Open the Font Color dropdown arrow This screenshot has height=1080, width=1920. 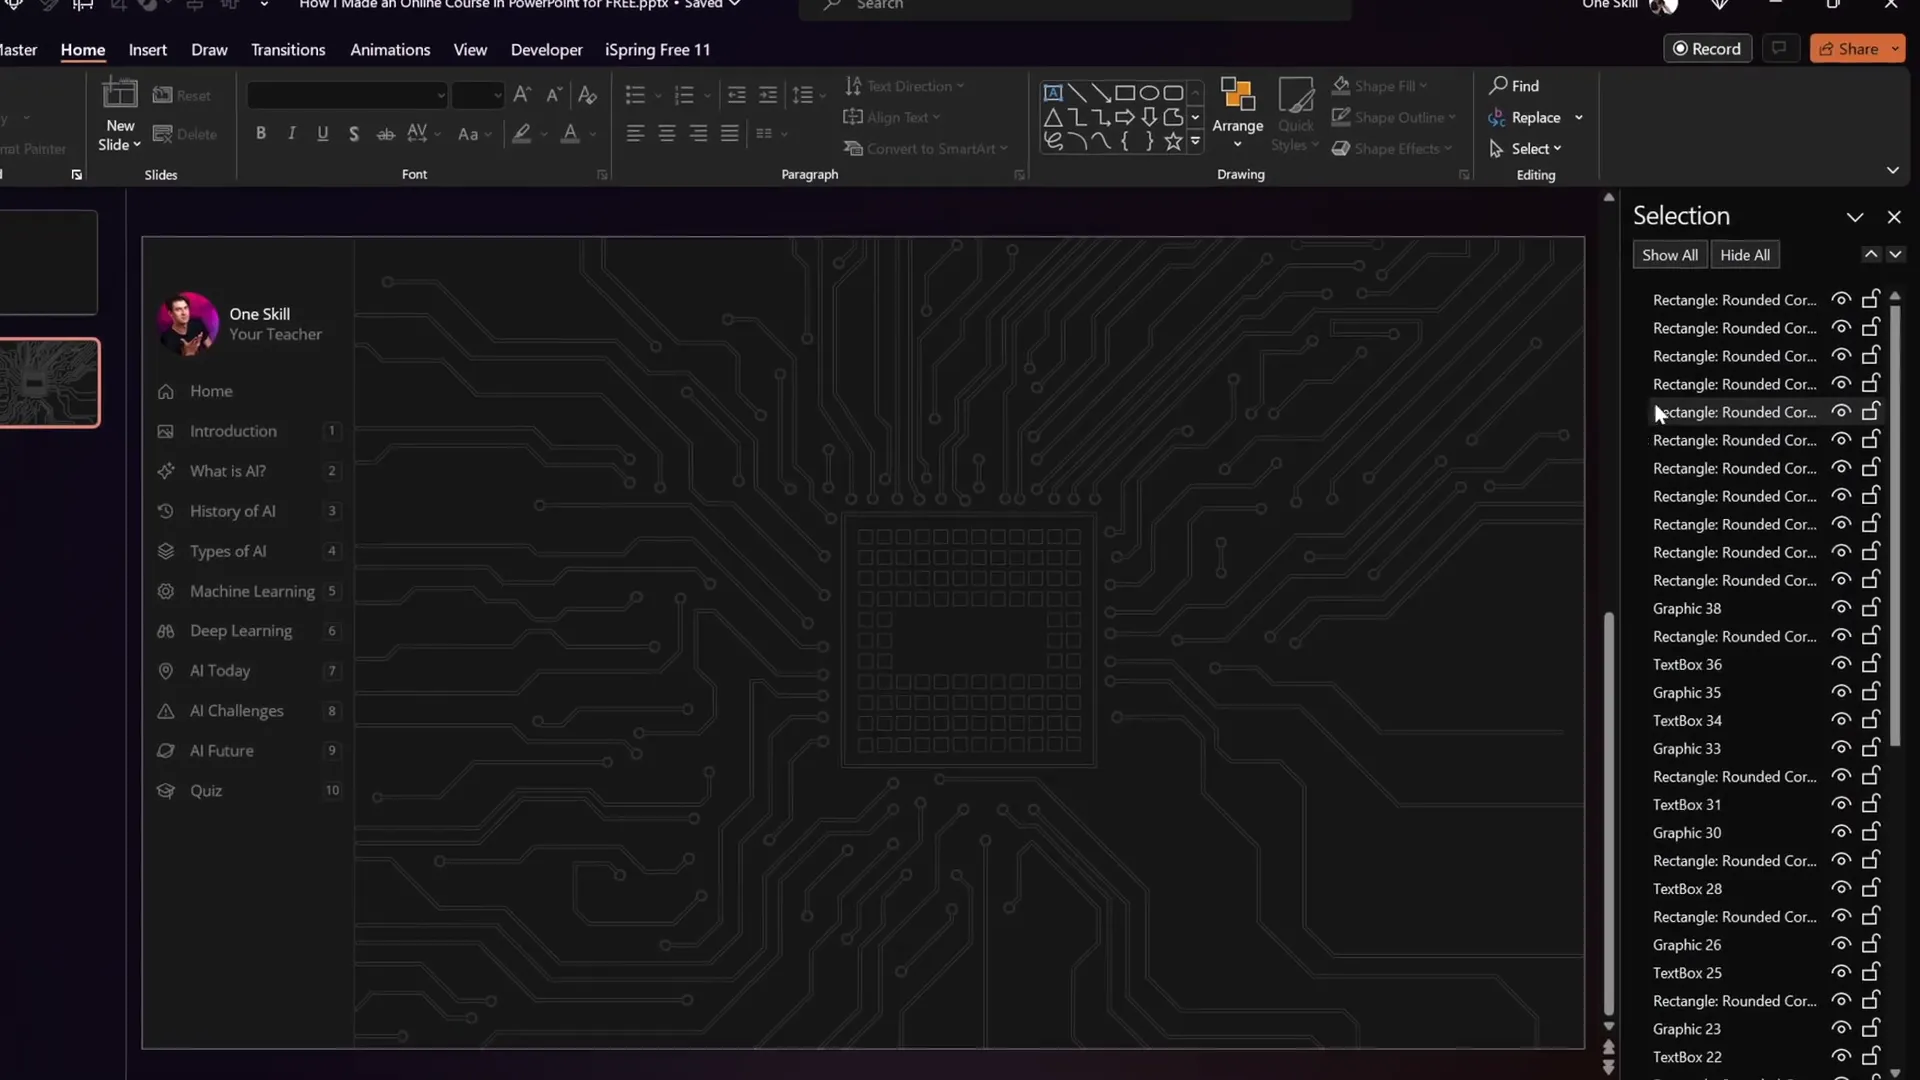[x=589, y=133]
